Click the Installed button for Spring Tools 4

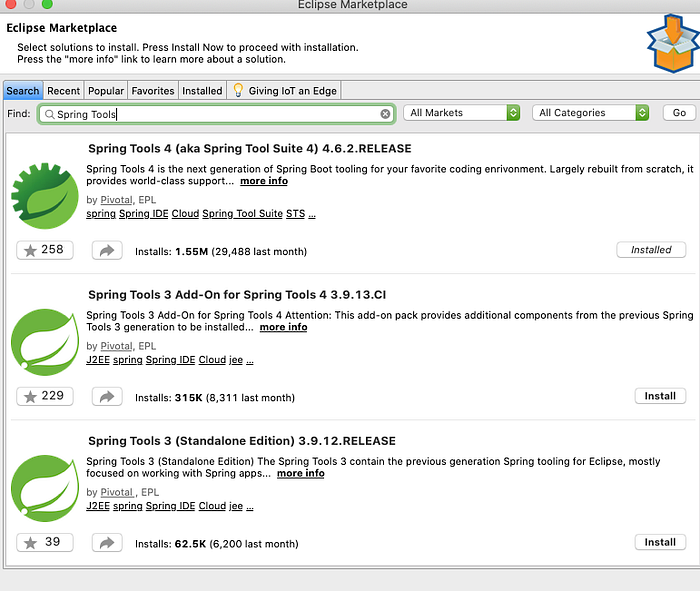(x=651, y=250)
